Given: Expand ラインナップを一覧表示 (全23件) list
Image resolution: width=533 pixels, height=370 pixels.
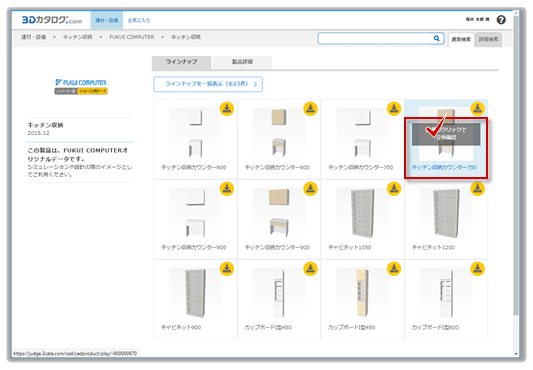Looking at the screenshot, I should (208, 84).
